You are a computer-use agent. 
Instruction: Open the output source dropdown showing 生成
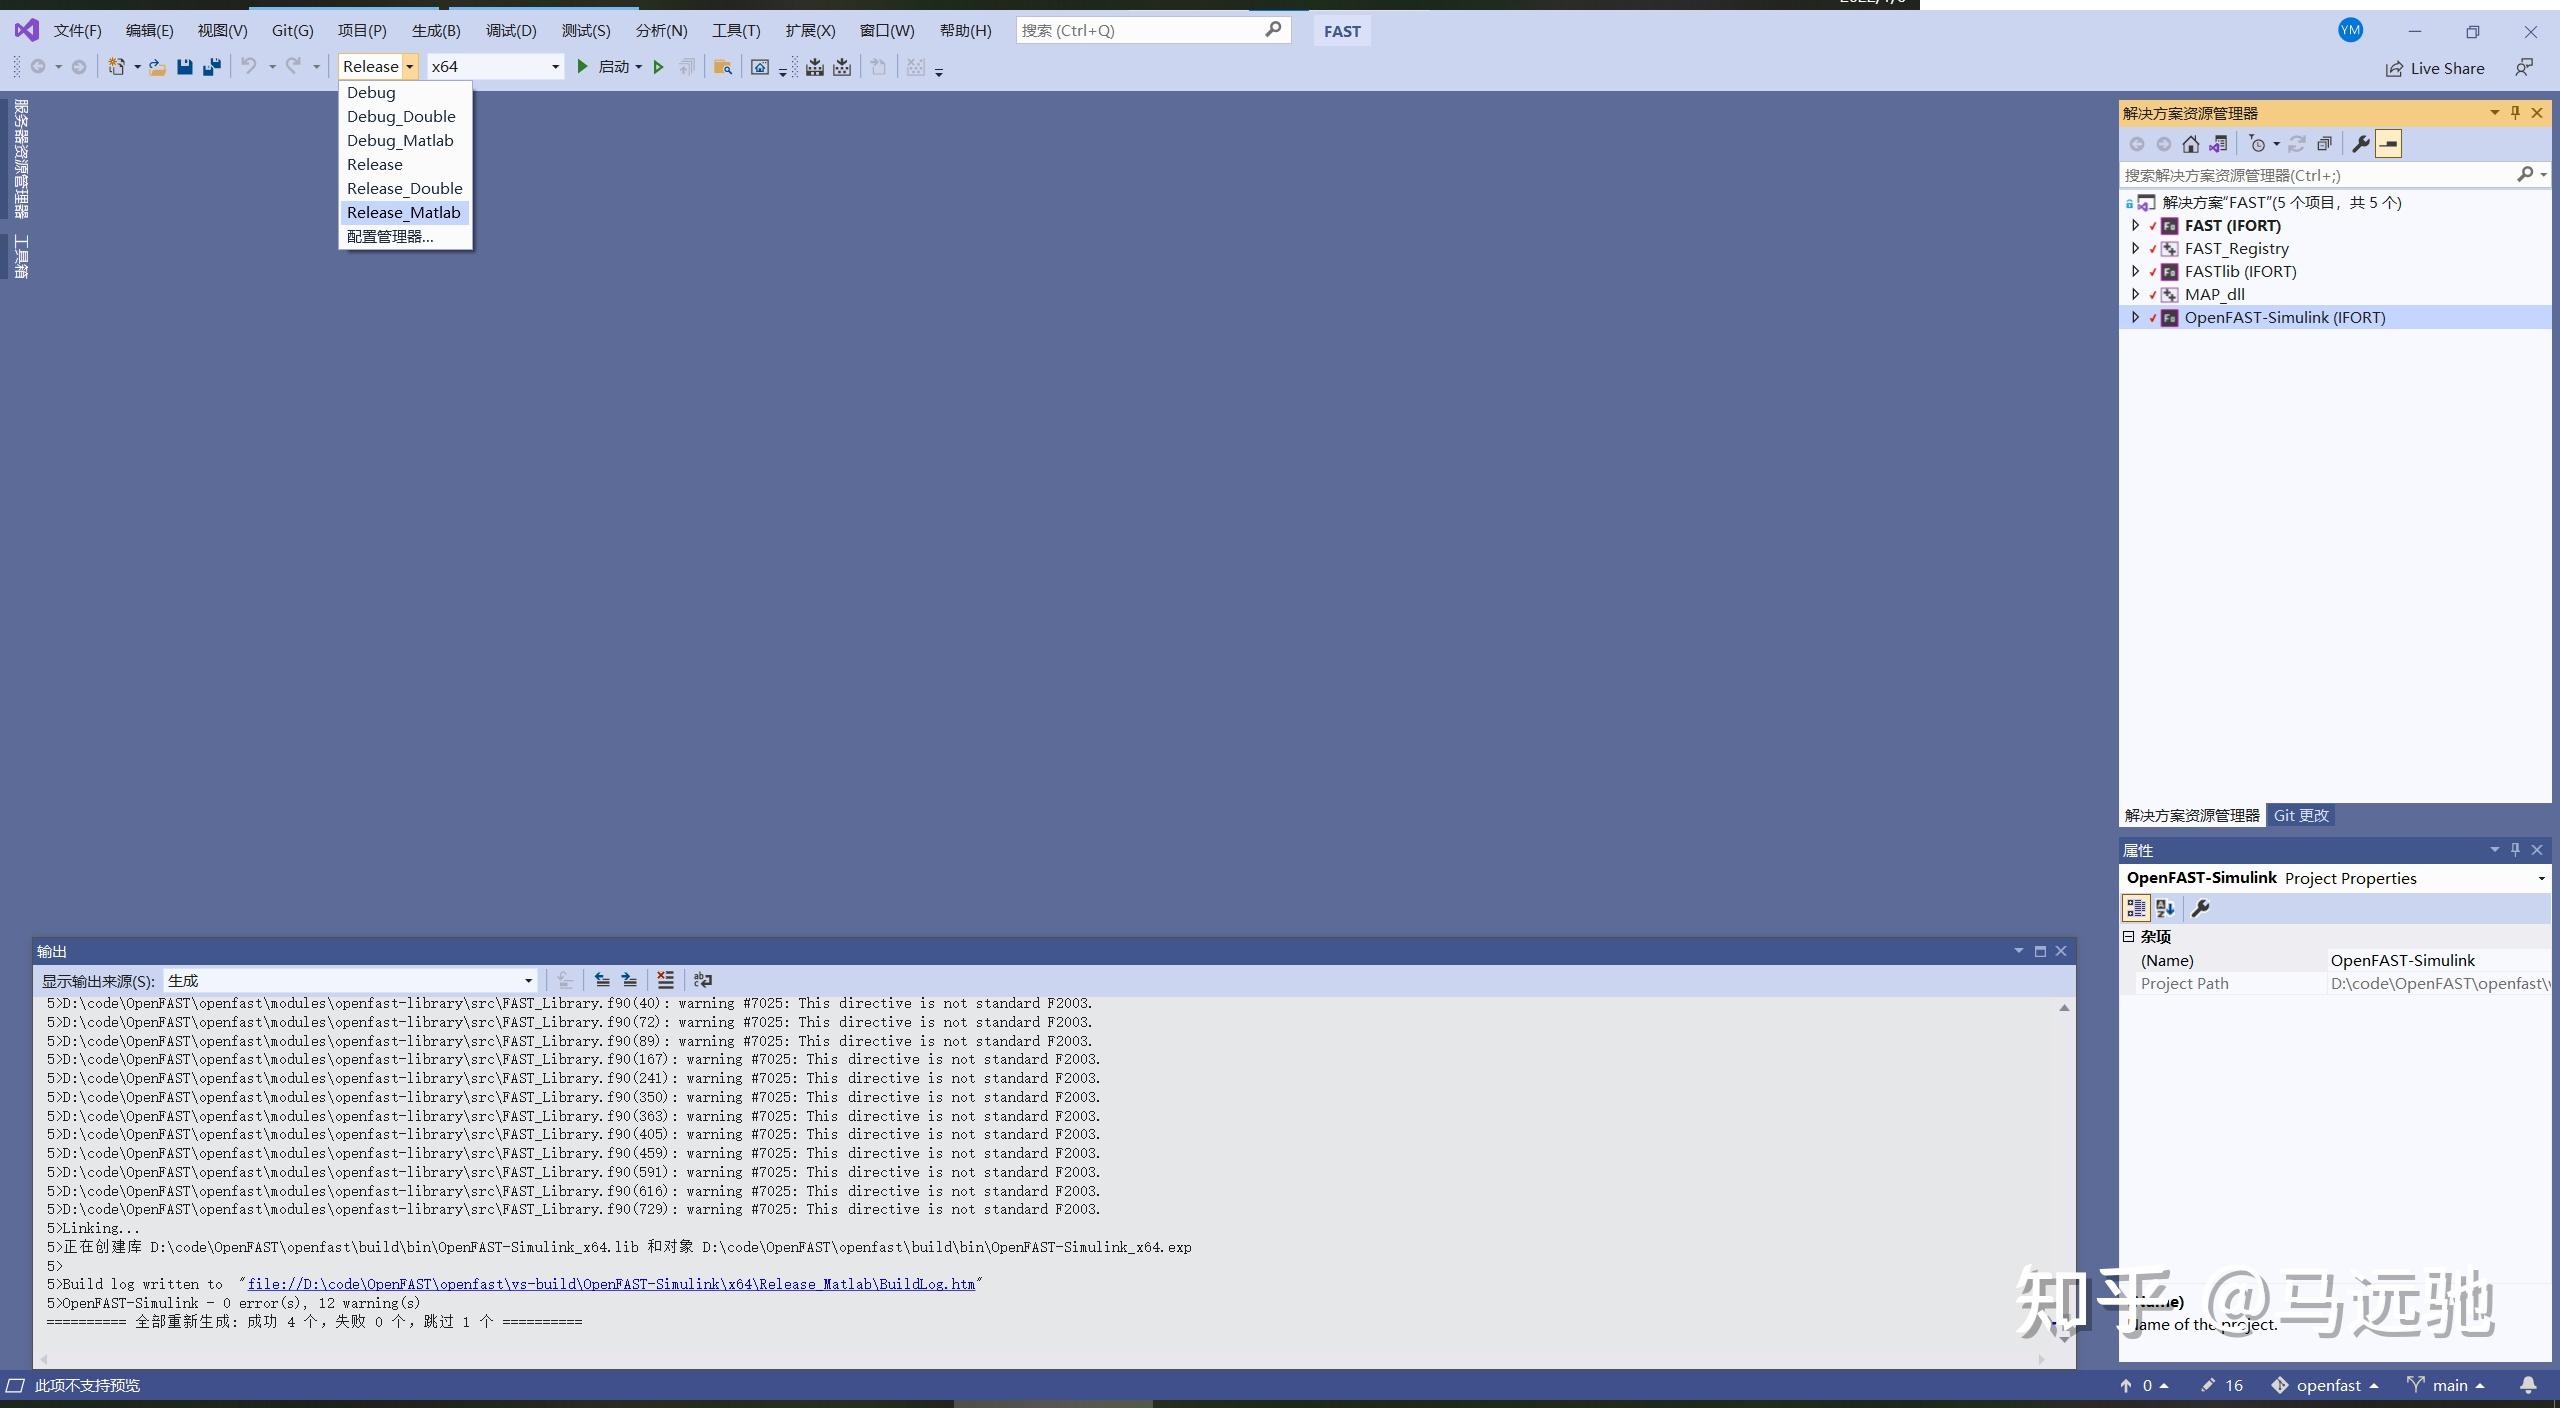528,981
